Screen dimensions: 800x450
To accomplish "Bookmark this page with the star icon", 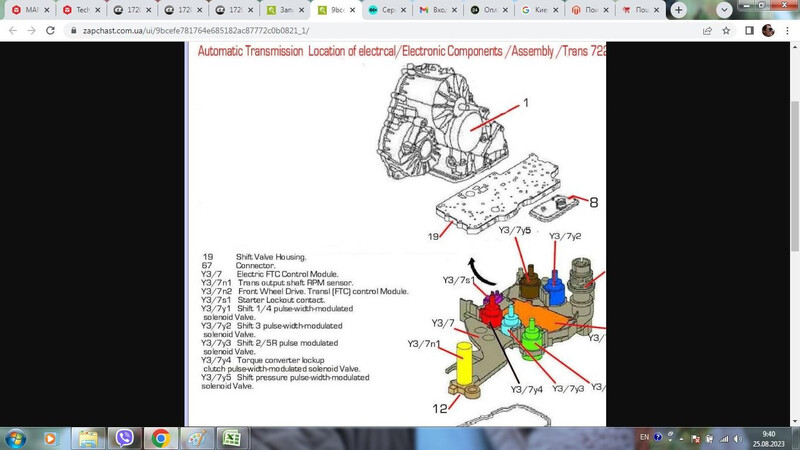I will 726,31.
